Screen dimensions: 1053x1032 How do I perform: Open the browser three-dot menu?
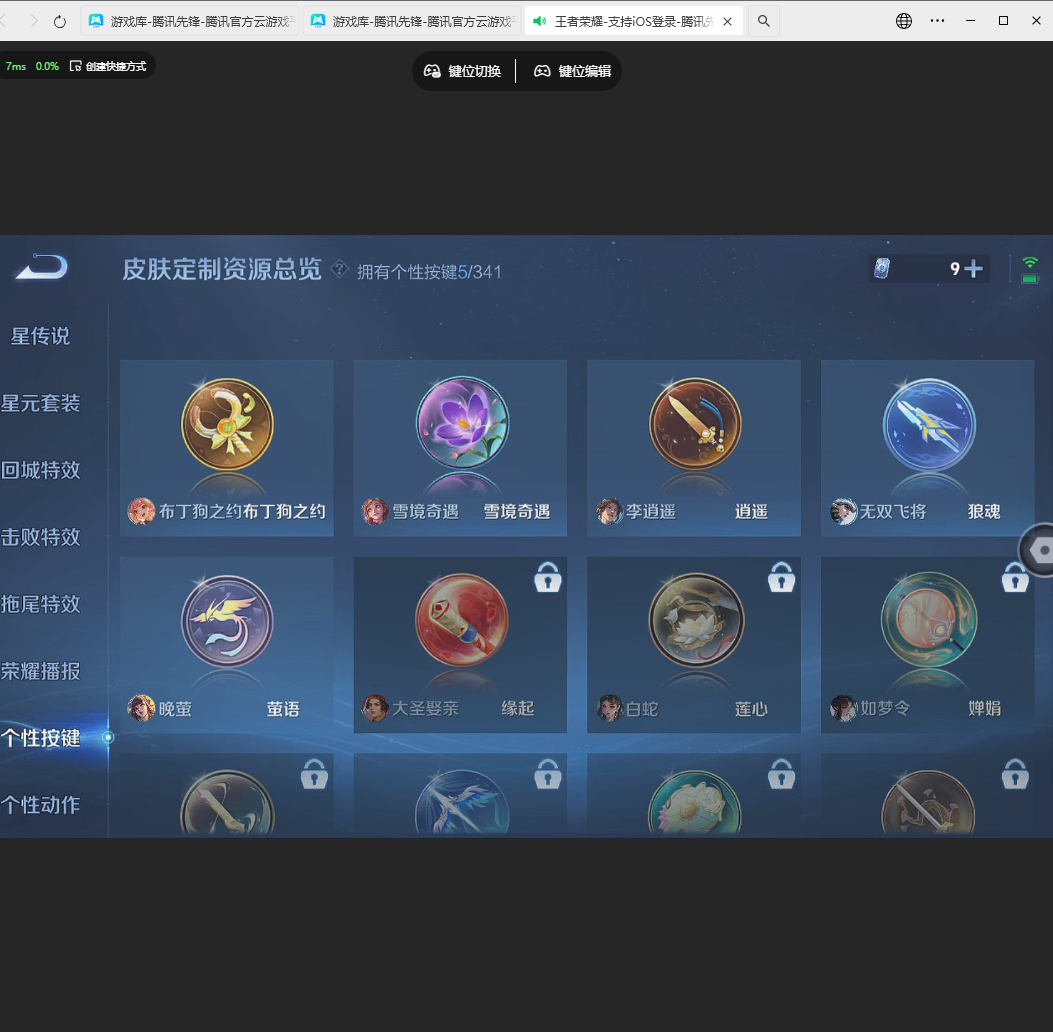point(937,20)
